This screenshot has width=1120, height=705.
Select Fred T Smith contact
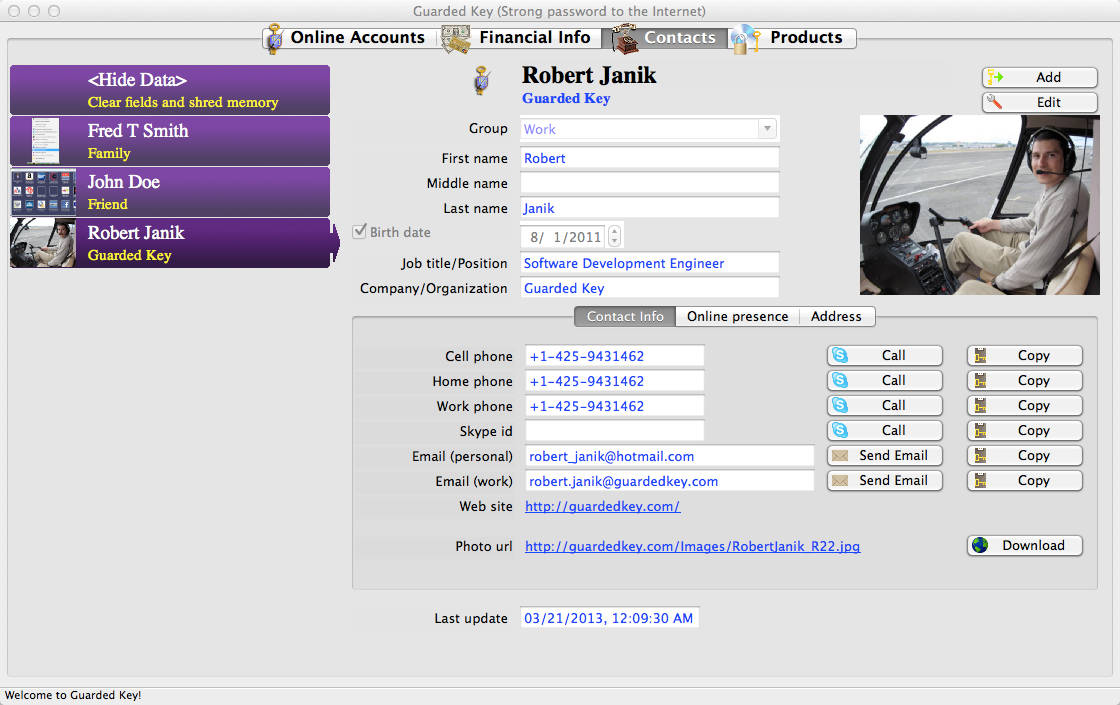[x=170, y=141]
